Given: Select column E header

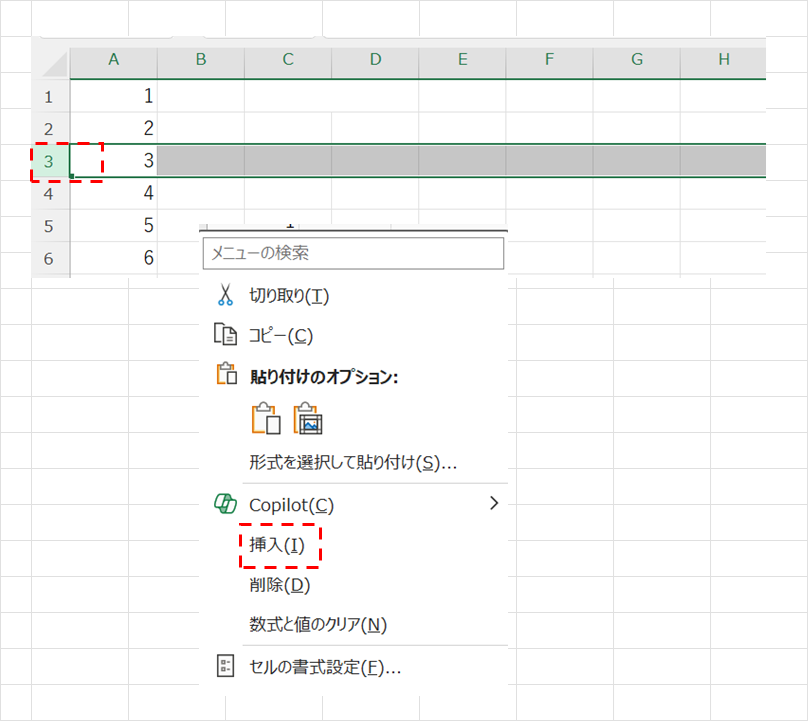Looking at the screenshot, I should [462, 60].
